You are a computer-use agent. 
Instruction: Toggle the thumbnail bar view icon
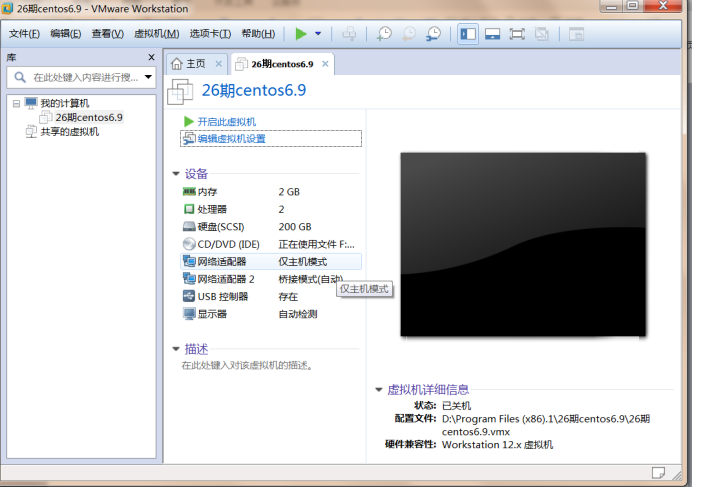click(492, 34)
